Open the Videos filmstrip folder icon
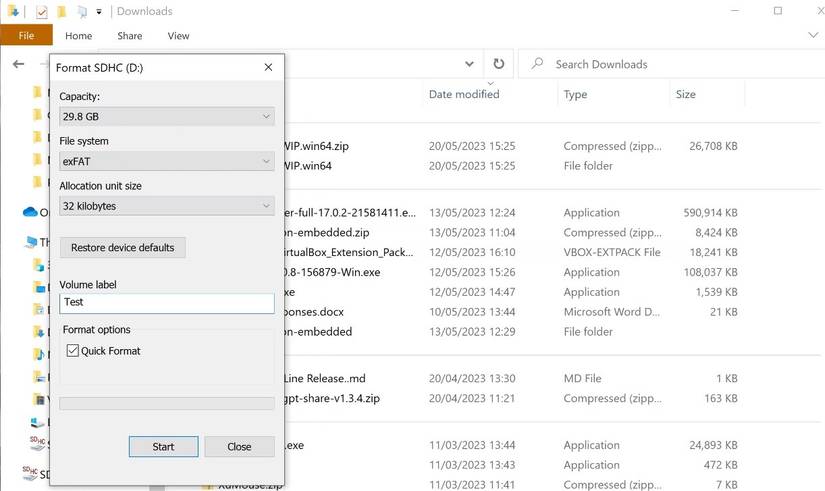 pyautogui.click(x=38, y=399)
